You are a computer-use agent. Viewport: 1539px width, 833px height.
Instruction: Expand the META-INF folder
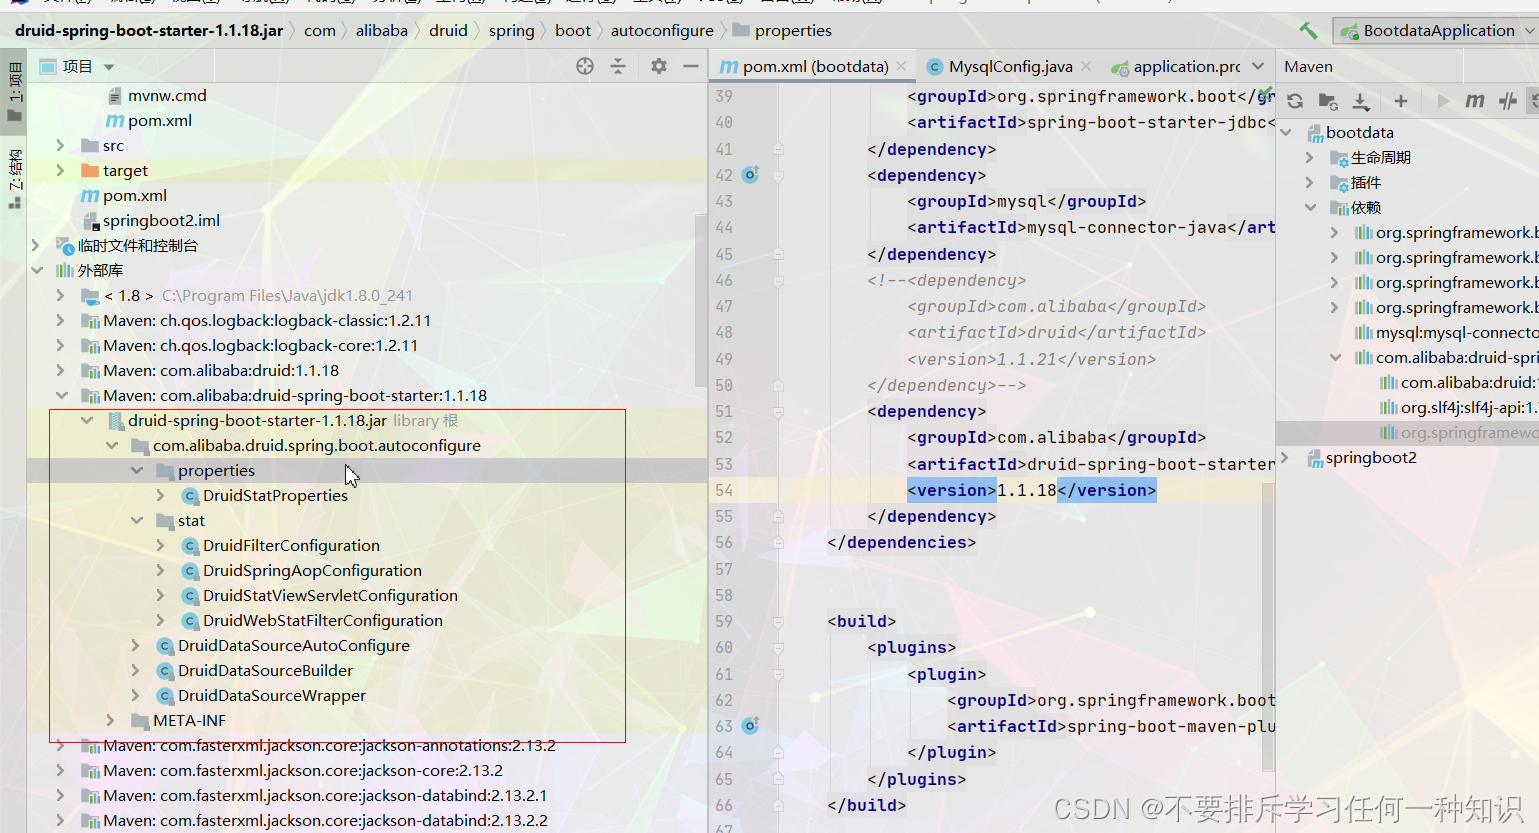(x=111, y=720)
